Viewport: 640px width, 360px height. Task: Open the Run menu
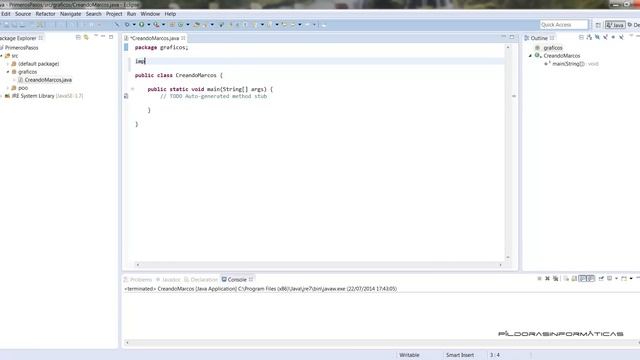(131, 13)
